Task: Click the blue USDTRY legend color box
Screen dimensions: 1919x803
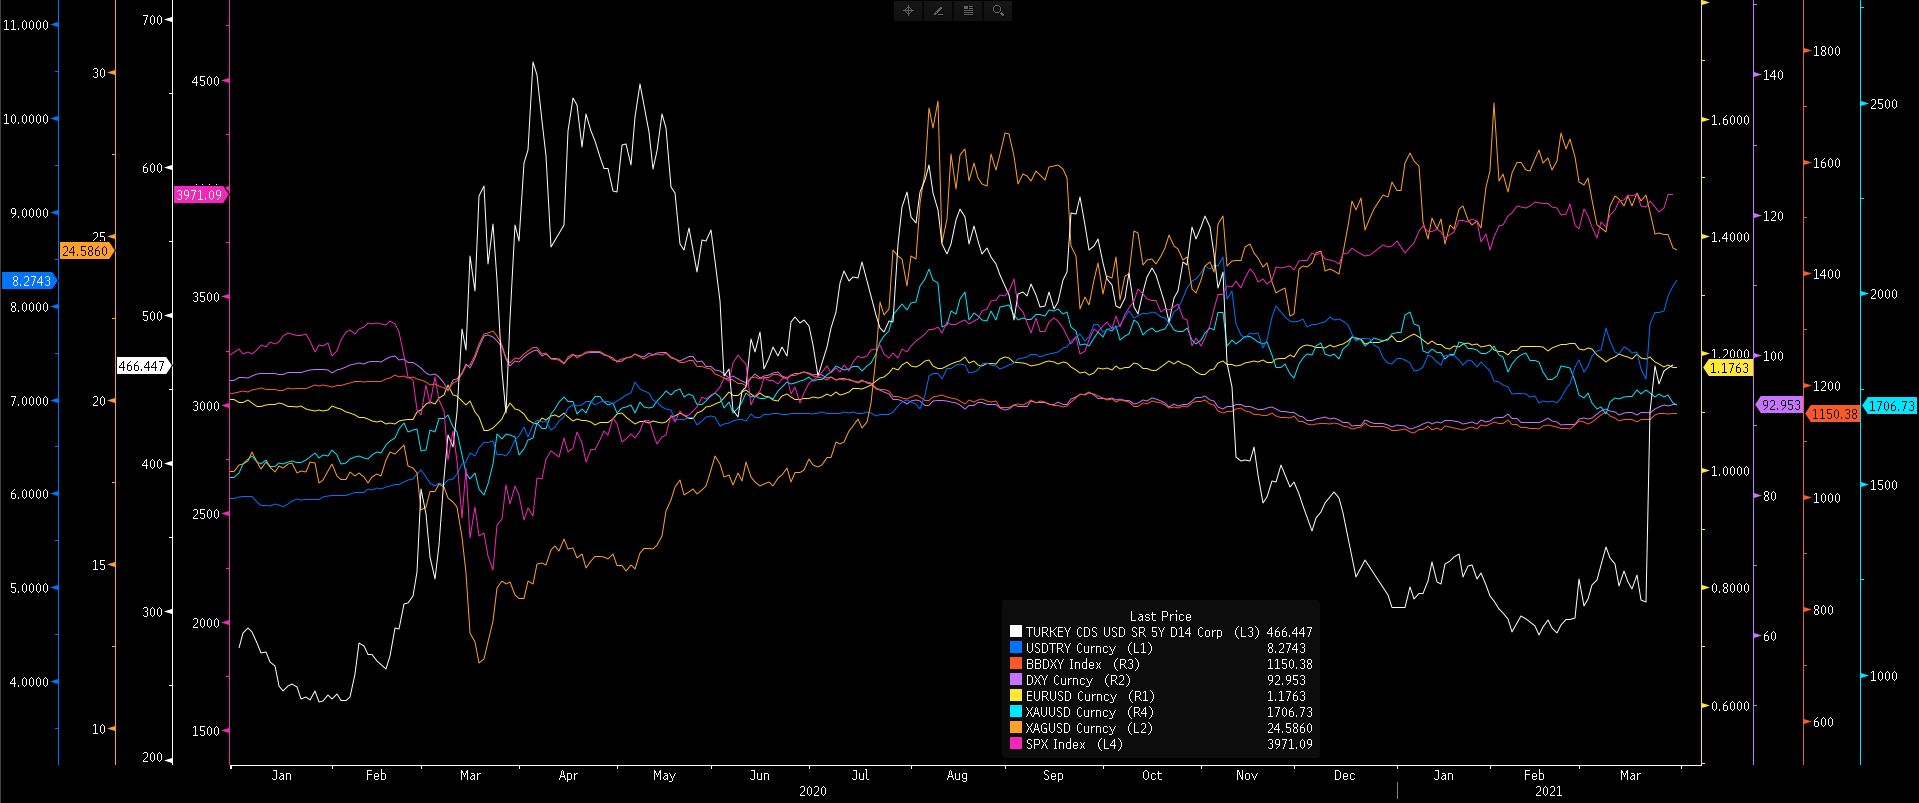Action: pos(1016,648)
